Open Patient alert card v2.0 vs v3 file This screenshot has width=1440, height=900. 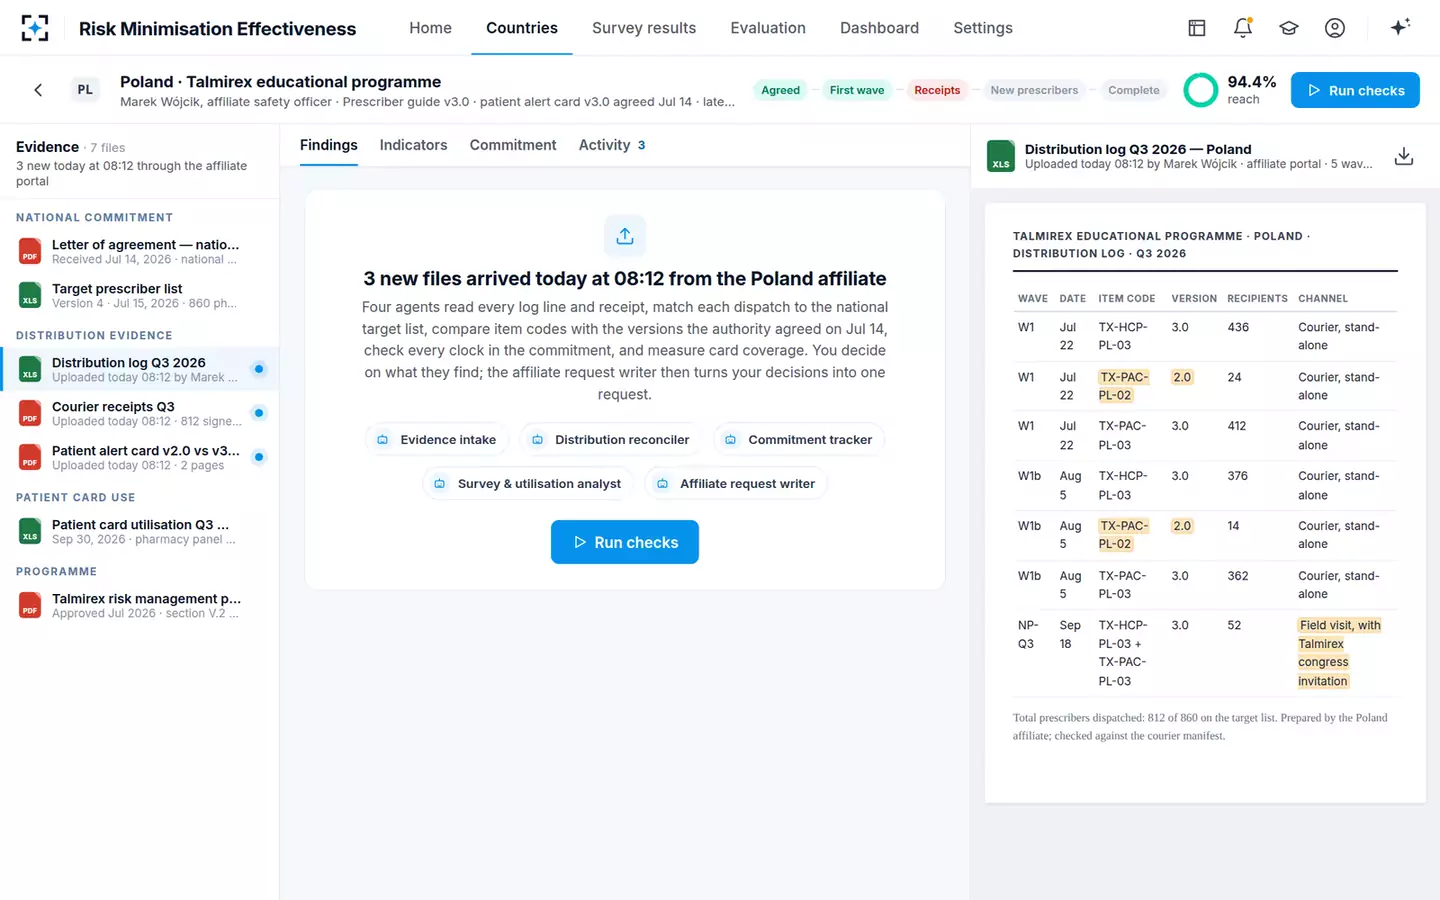tap(139, 457)
